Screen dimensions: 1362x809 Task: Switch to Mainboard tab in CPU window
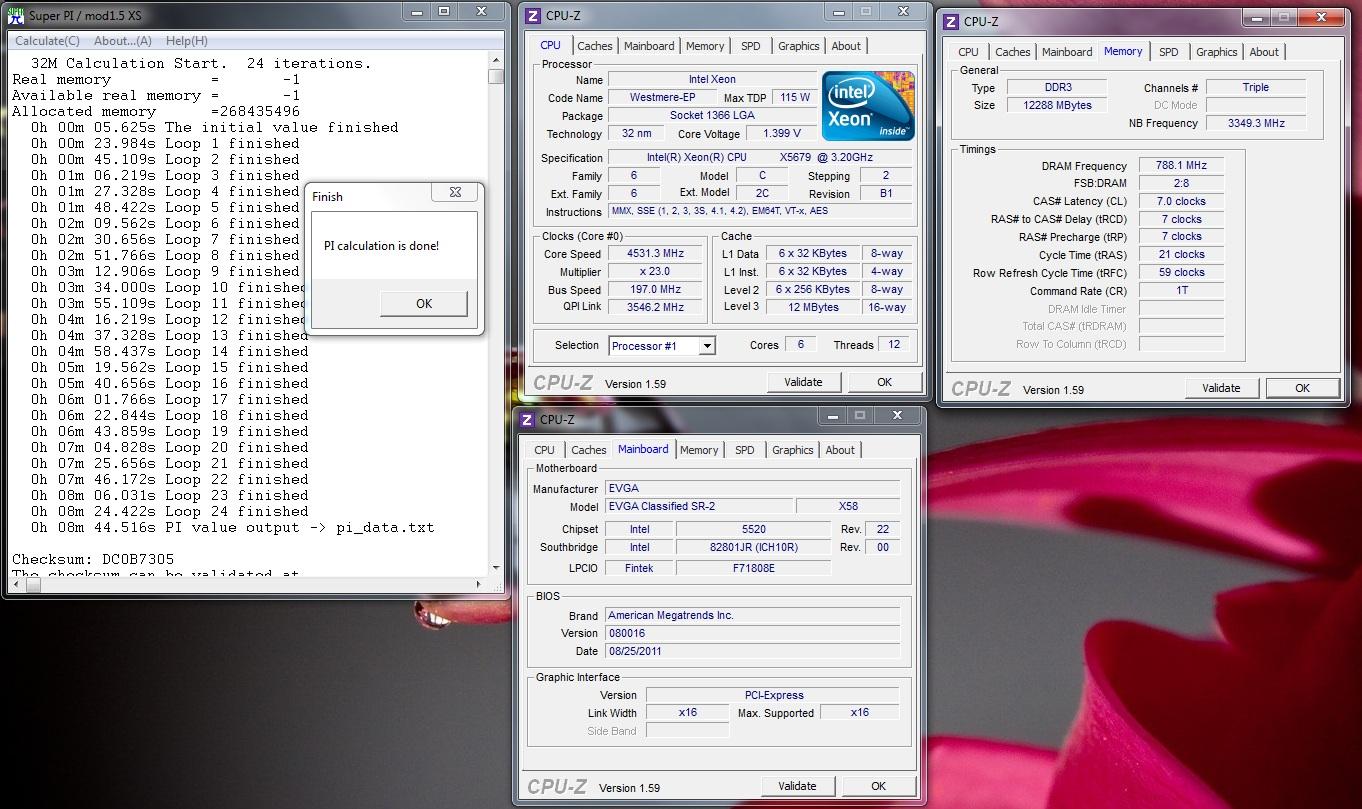click(x=649, y=46)
